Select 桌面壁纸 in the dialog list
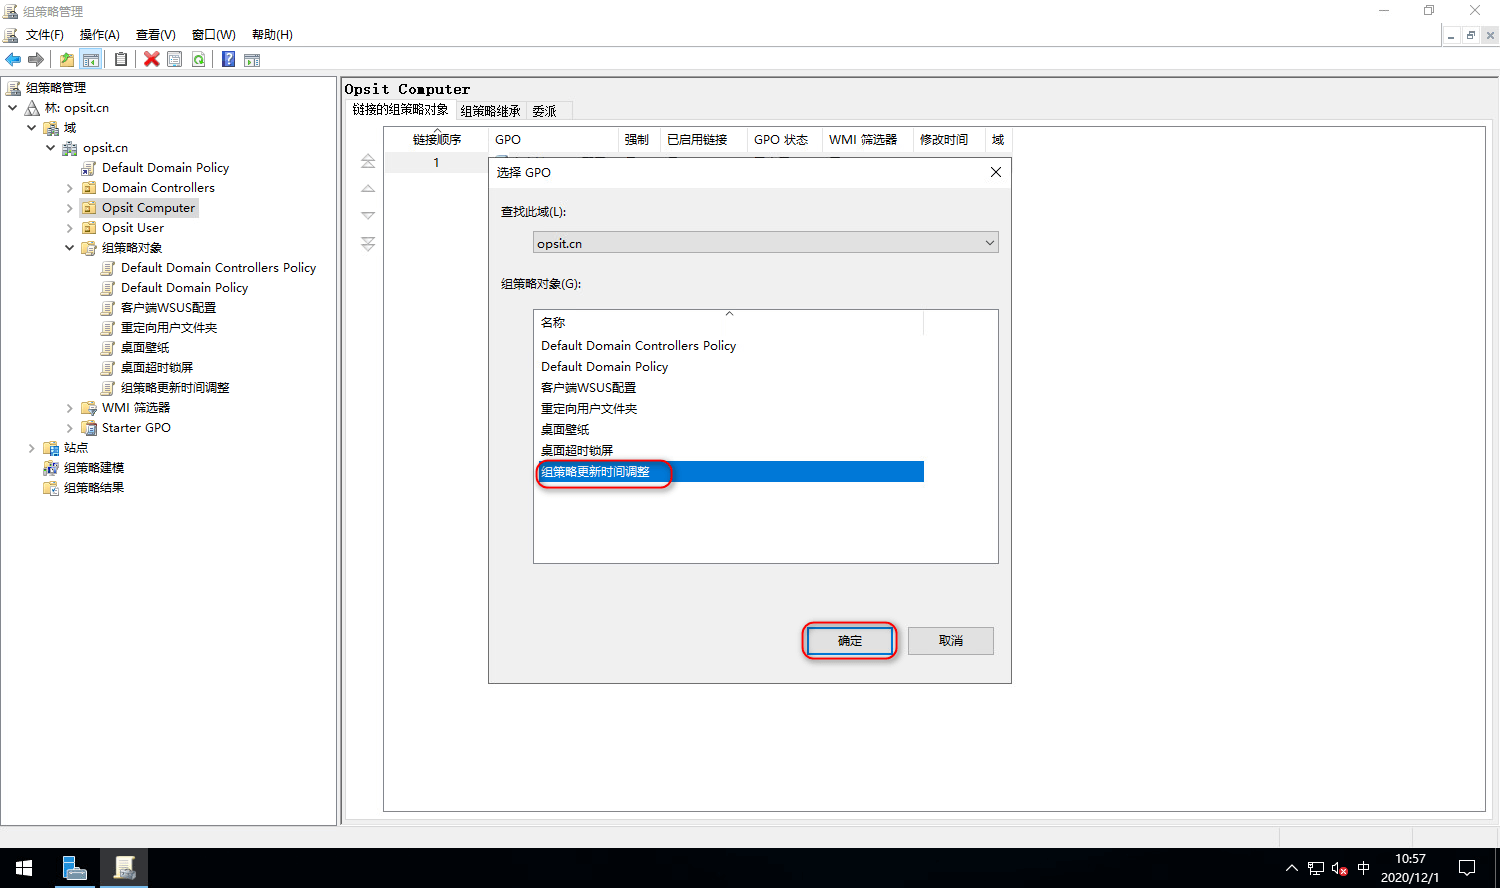 coord(565,430)
